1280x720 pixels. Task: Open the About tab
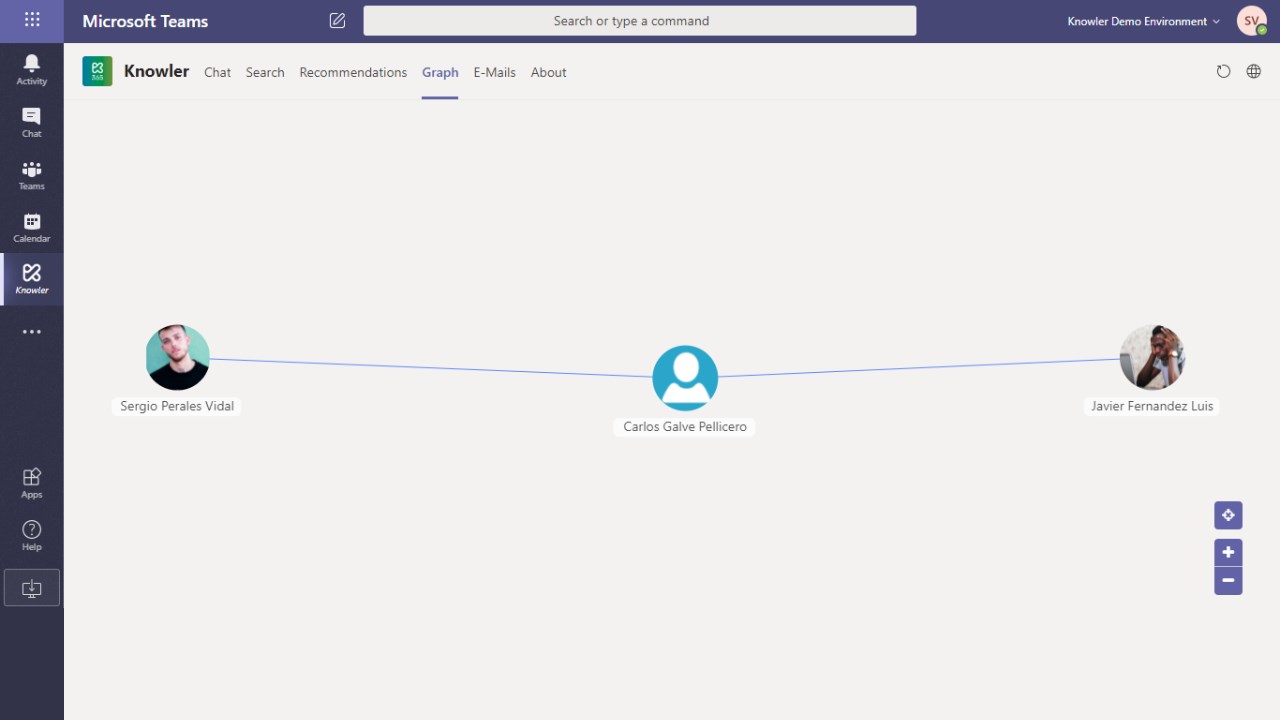(x=549, y=72)
